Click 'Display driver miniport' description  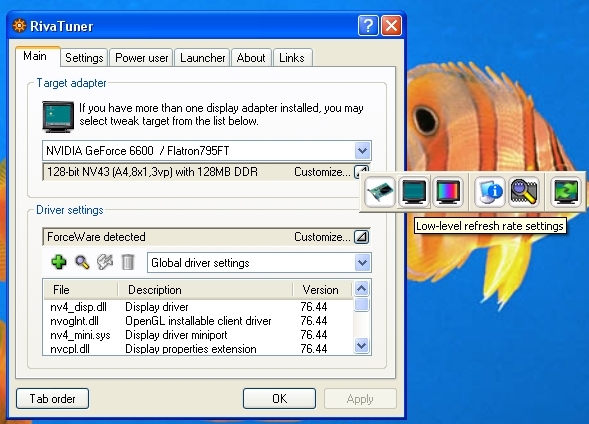coord(176,335)
